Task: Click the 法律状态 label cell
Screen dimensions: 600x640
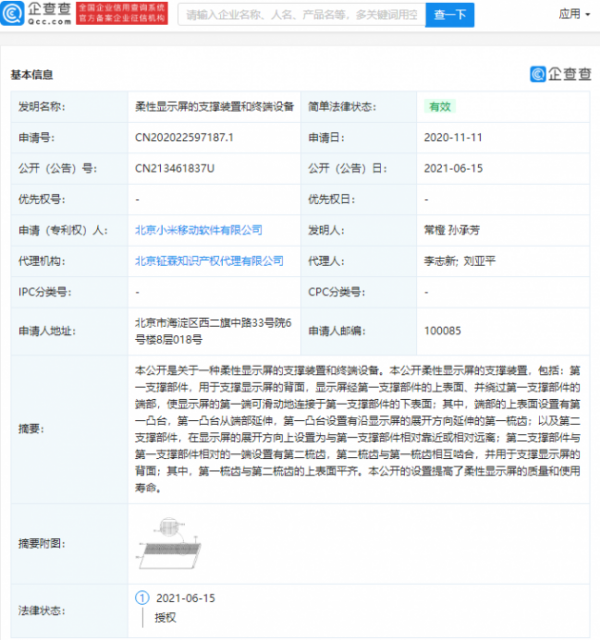Action: click(69, 611)
